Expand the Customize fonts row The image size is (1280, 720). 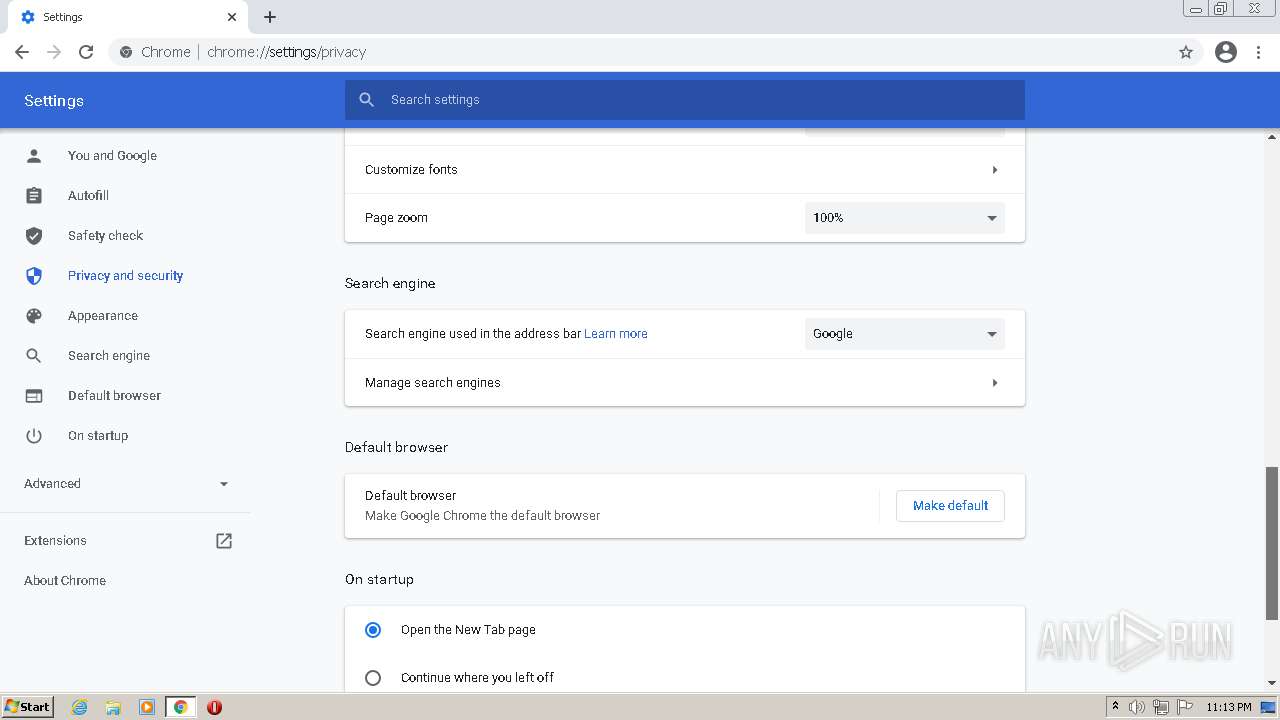tap(685, 170)
